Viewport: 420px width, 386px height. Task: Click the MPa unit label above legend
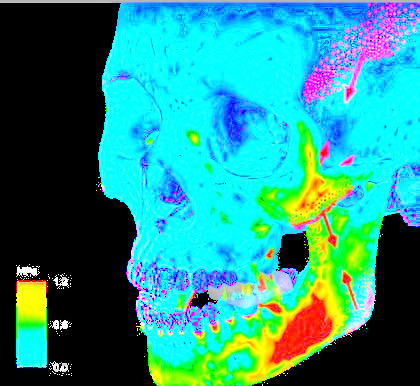tap(28, 271)
